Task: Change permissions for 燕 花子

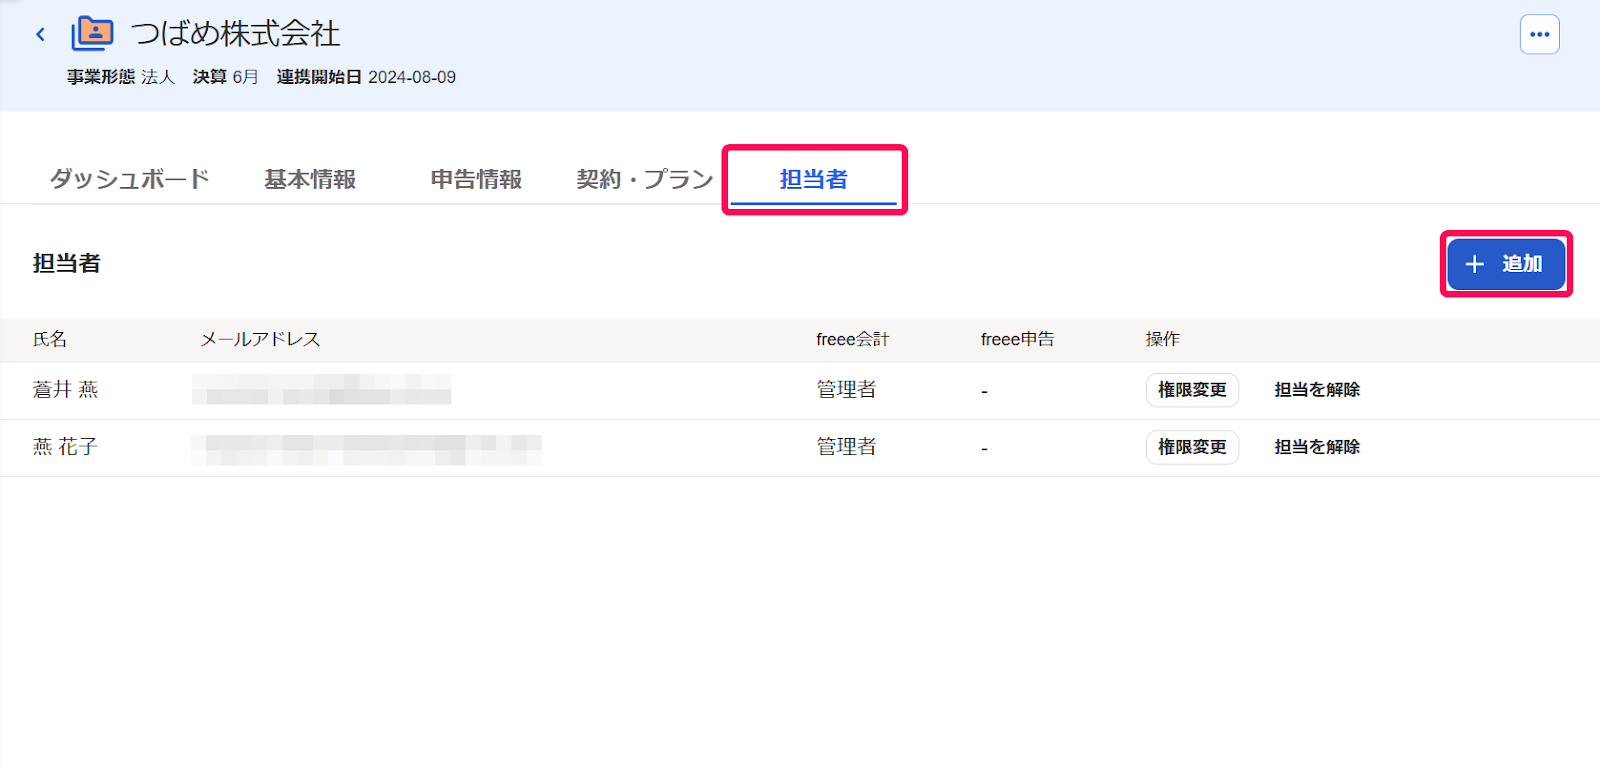Action: coord(1192,447)
